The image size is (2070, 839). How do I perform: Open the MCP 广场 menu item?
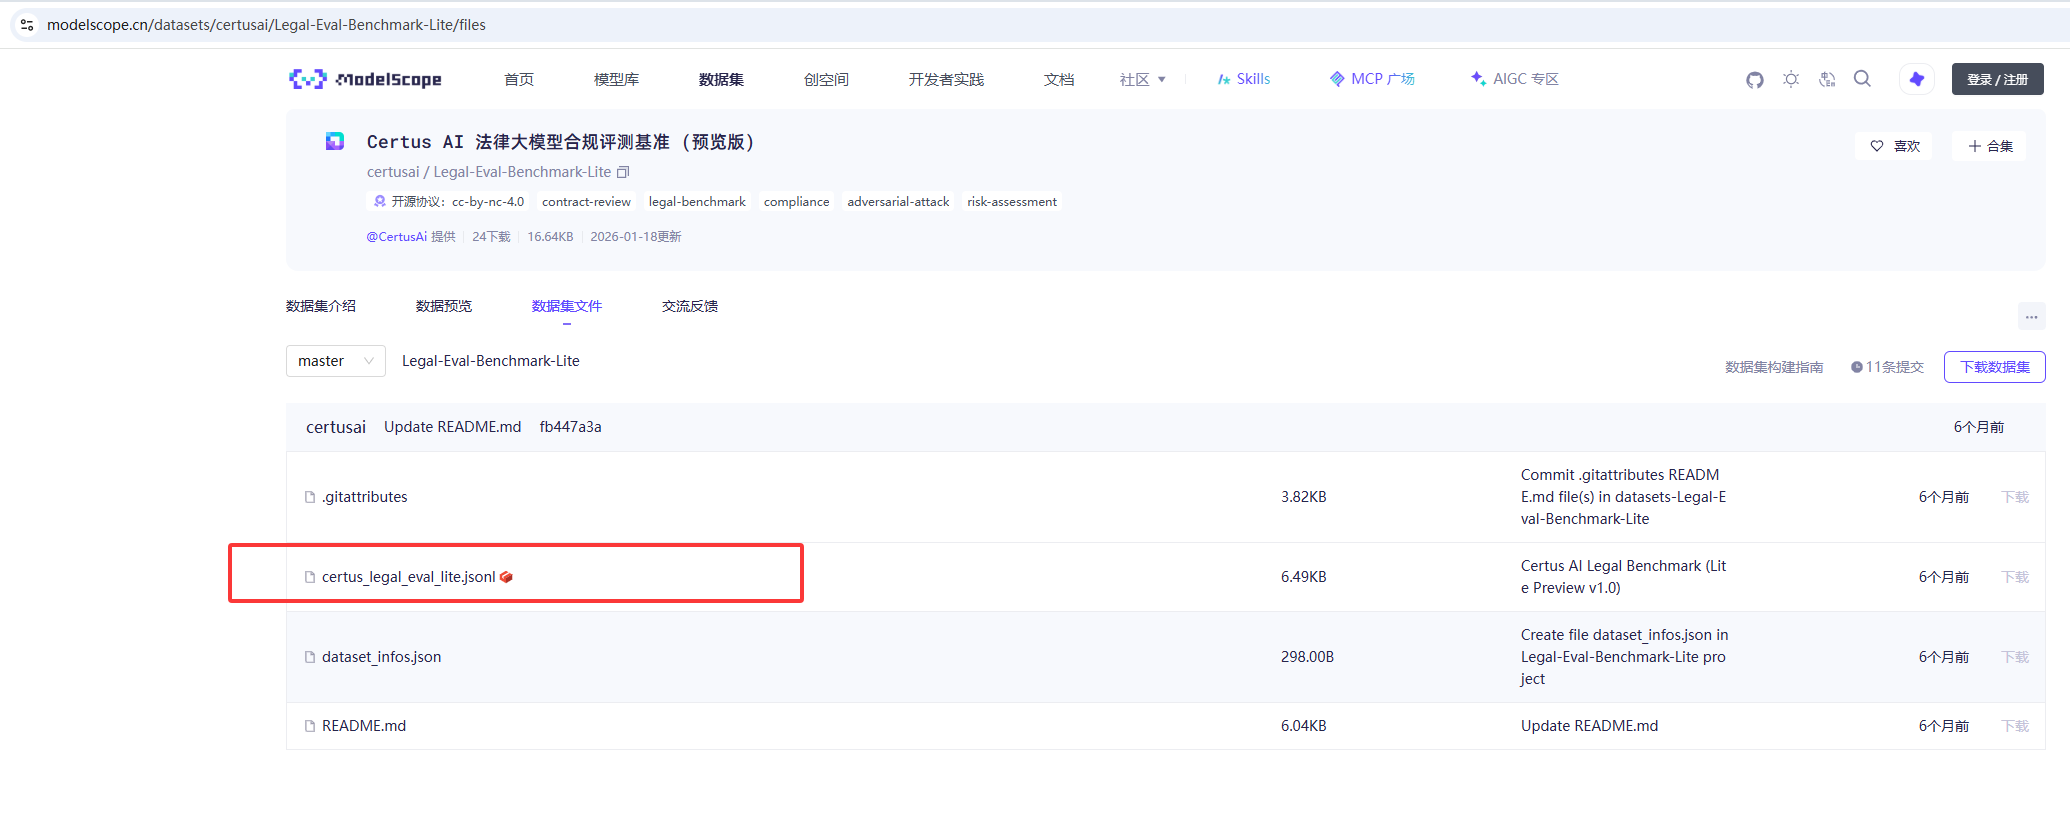click(1372, 79)
